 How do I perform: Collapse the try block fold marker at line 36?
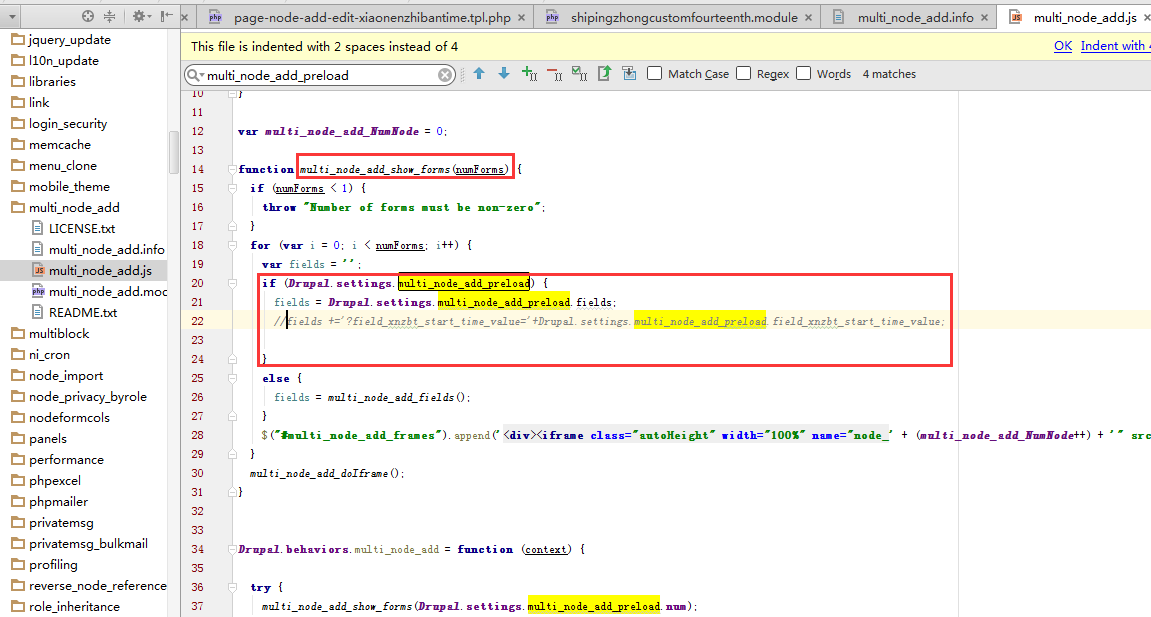[232, 588]
